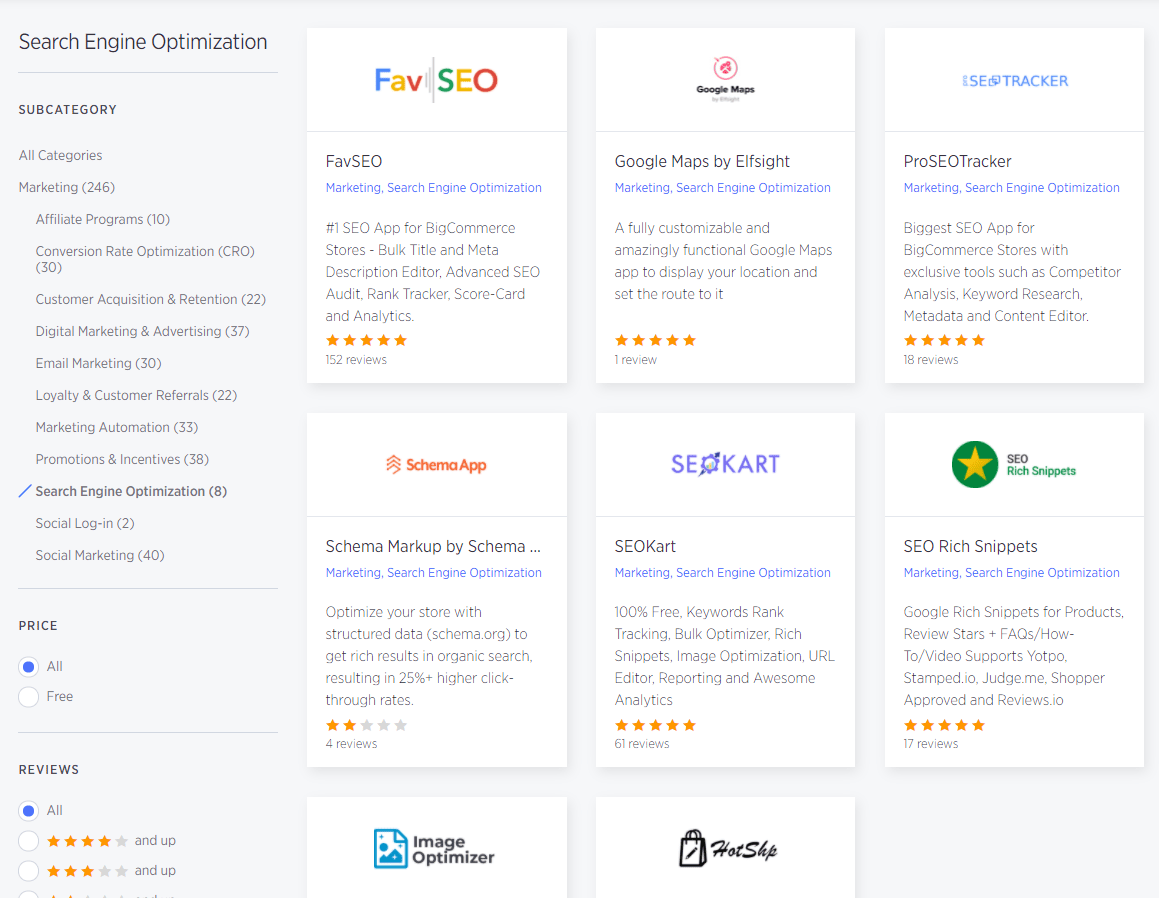Click the FavSEO star rating

point(367,340)
